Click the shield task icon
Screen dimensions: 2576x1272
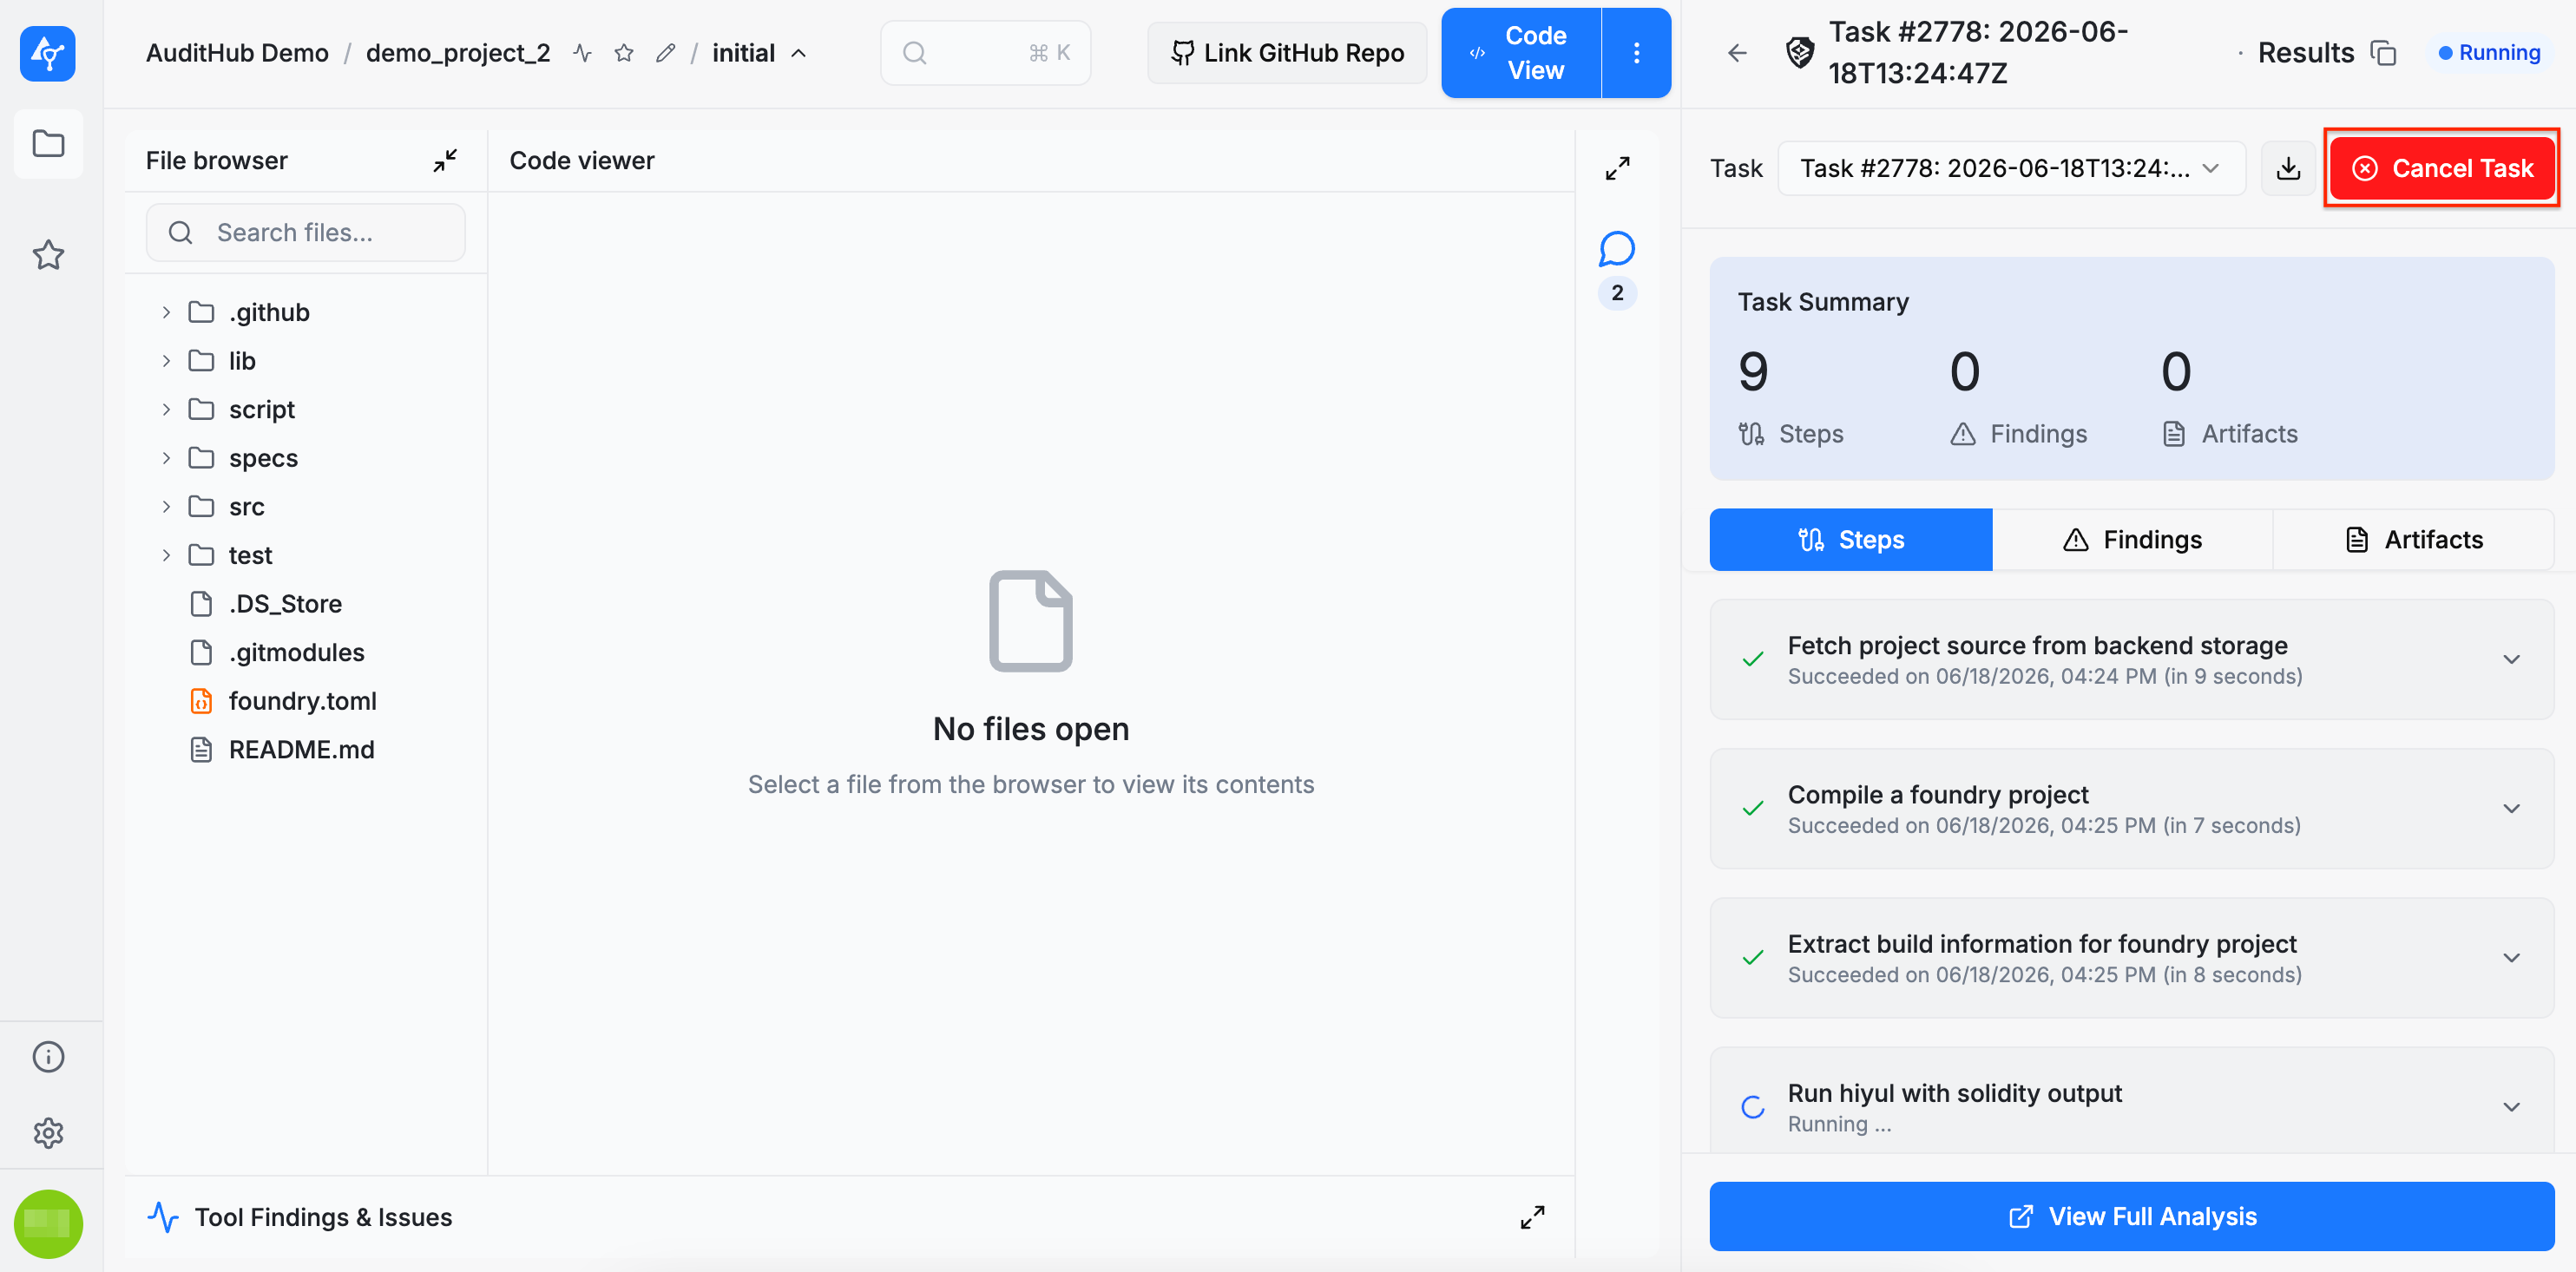tap(1799, 53)
